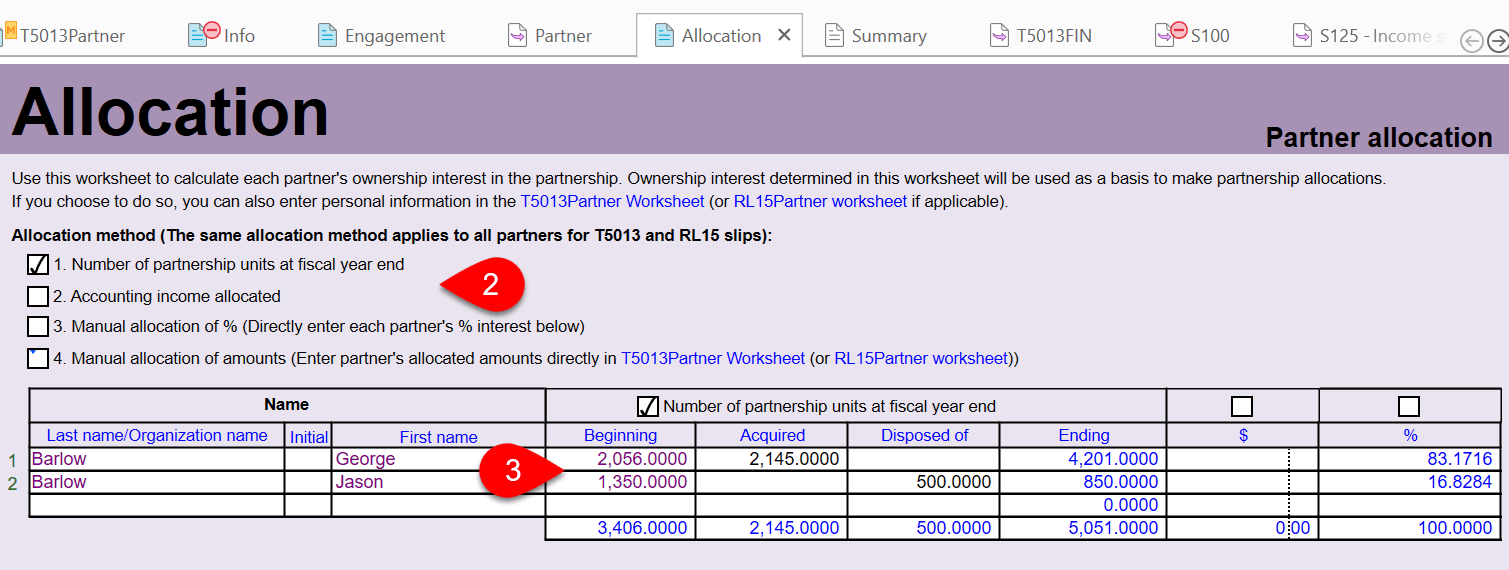Click the empty third-row last name cell

point(157,505)
